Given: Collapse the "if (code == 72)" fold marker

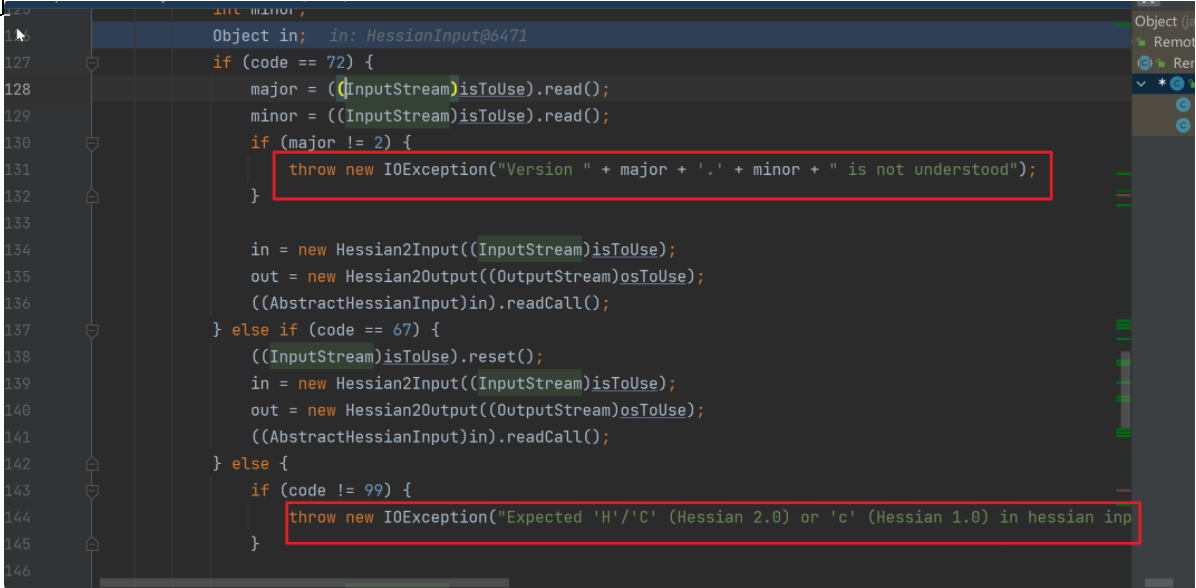Looking at the screenshot, I should pyautogui.click(x=92, y=63).
